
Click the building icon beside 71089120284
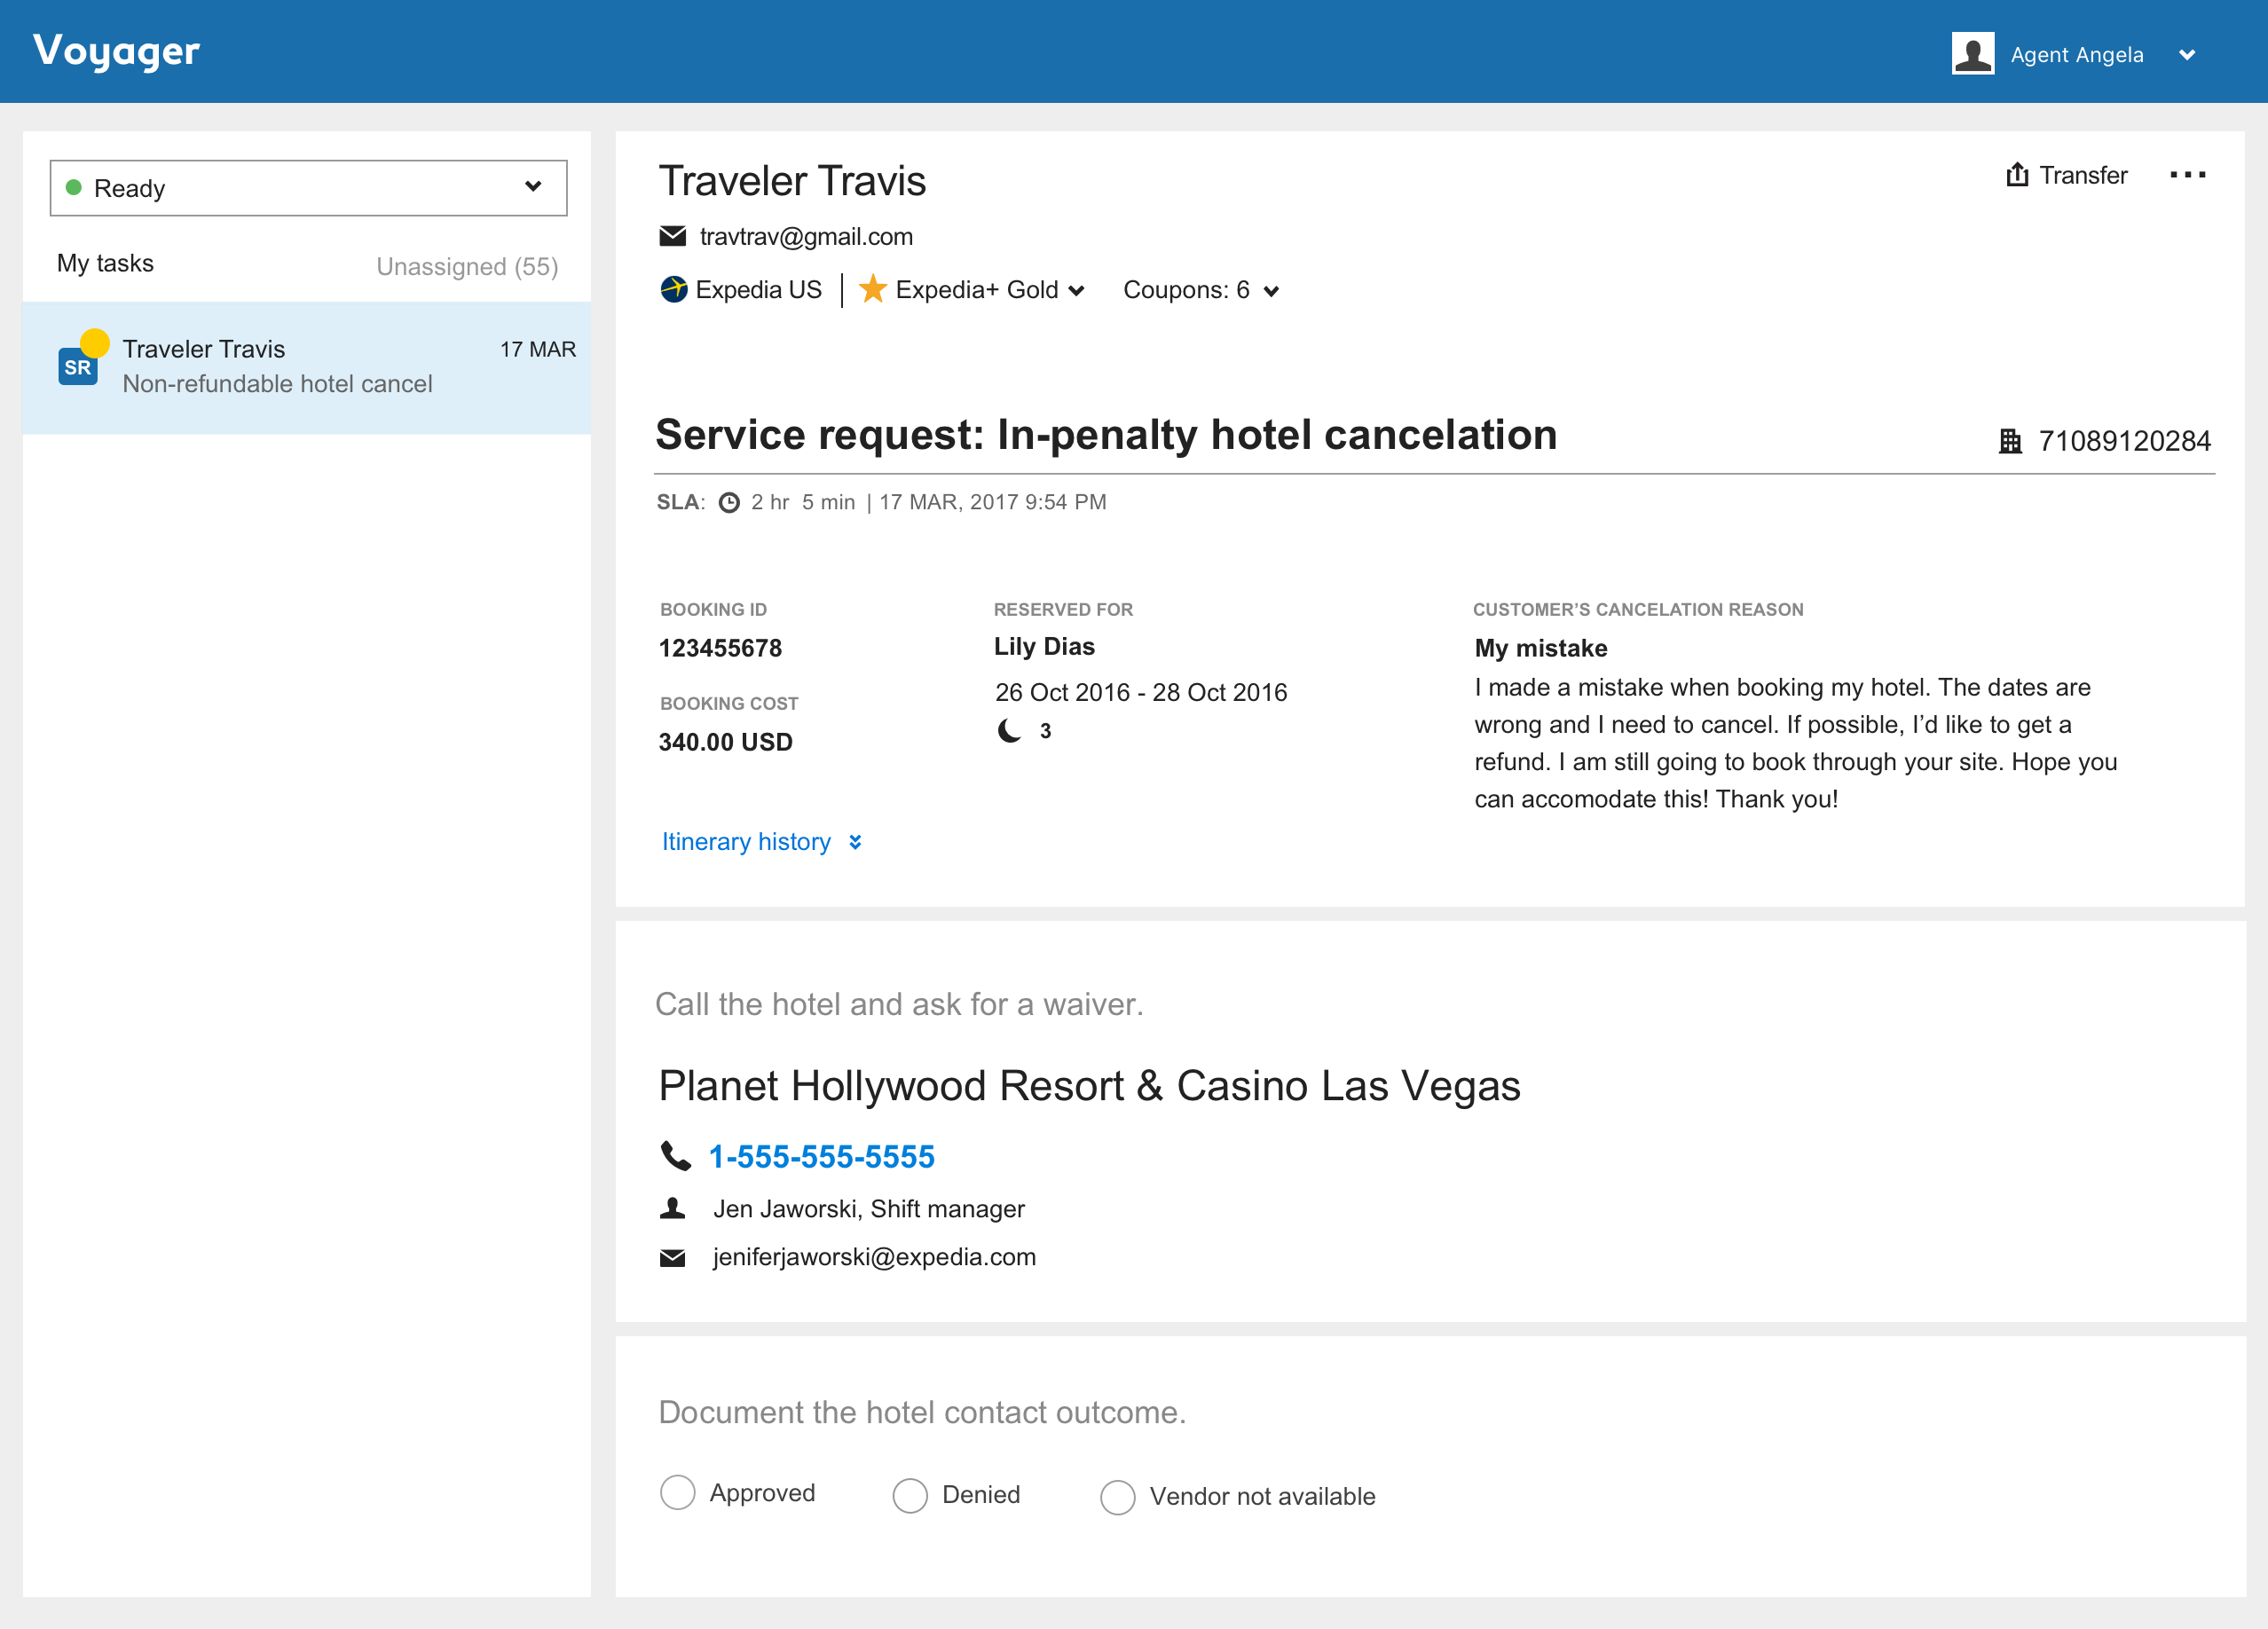click(x=2009, y=441)
